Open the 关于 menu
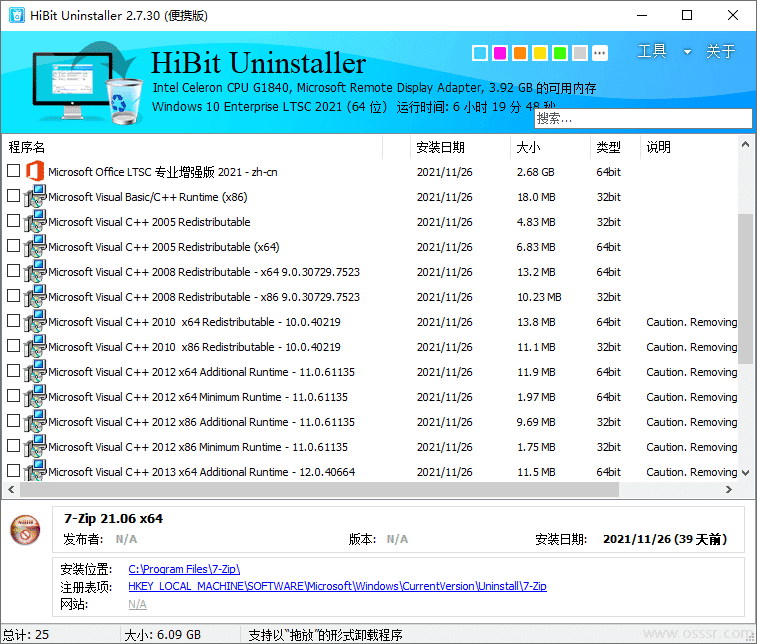 tap(721, 51)
